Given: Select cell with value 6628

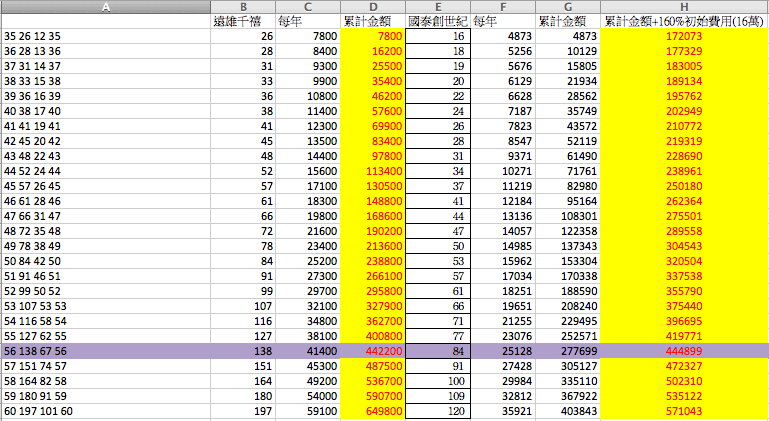Looking at the screenshot, I should [503, 96].
